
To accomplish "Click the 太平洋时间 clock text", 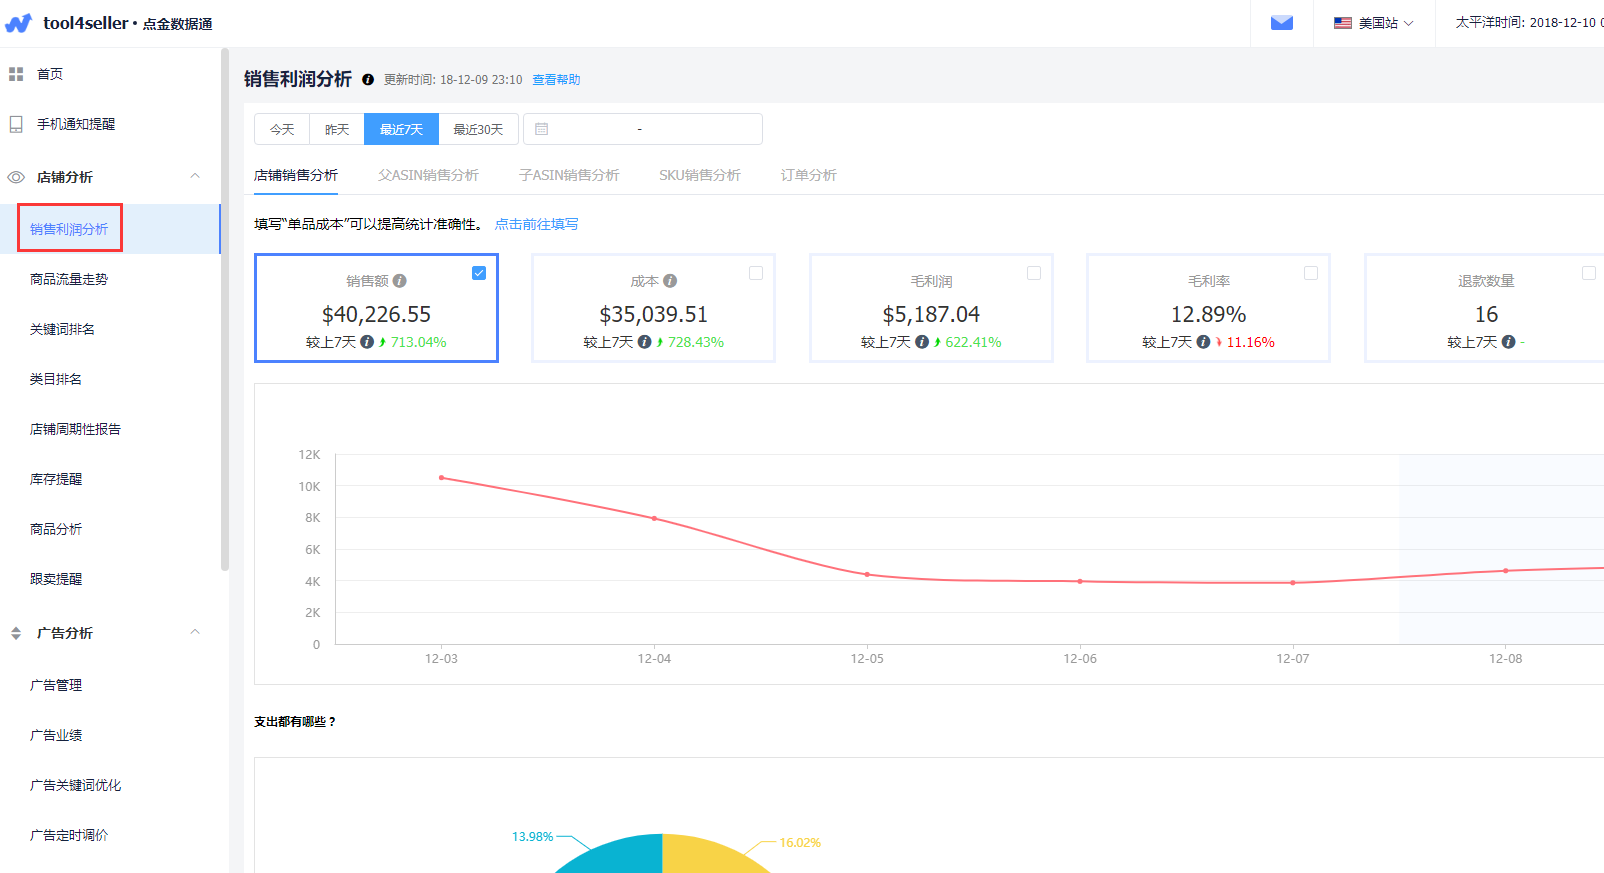I will click(1529, 23).
